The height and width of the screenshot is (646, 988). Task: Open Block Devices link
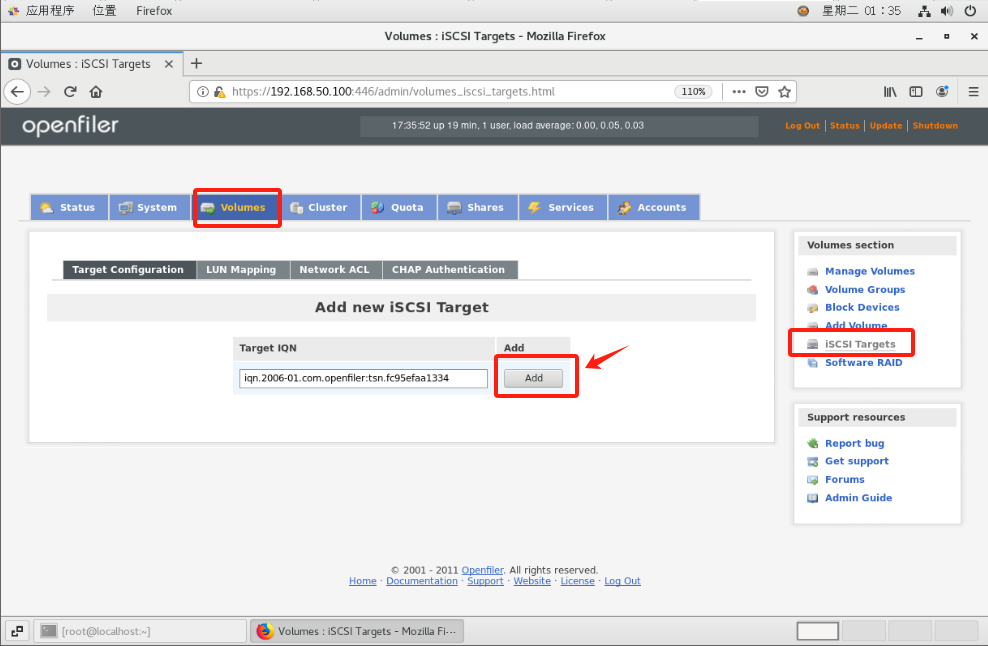pos(862,308)
